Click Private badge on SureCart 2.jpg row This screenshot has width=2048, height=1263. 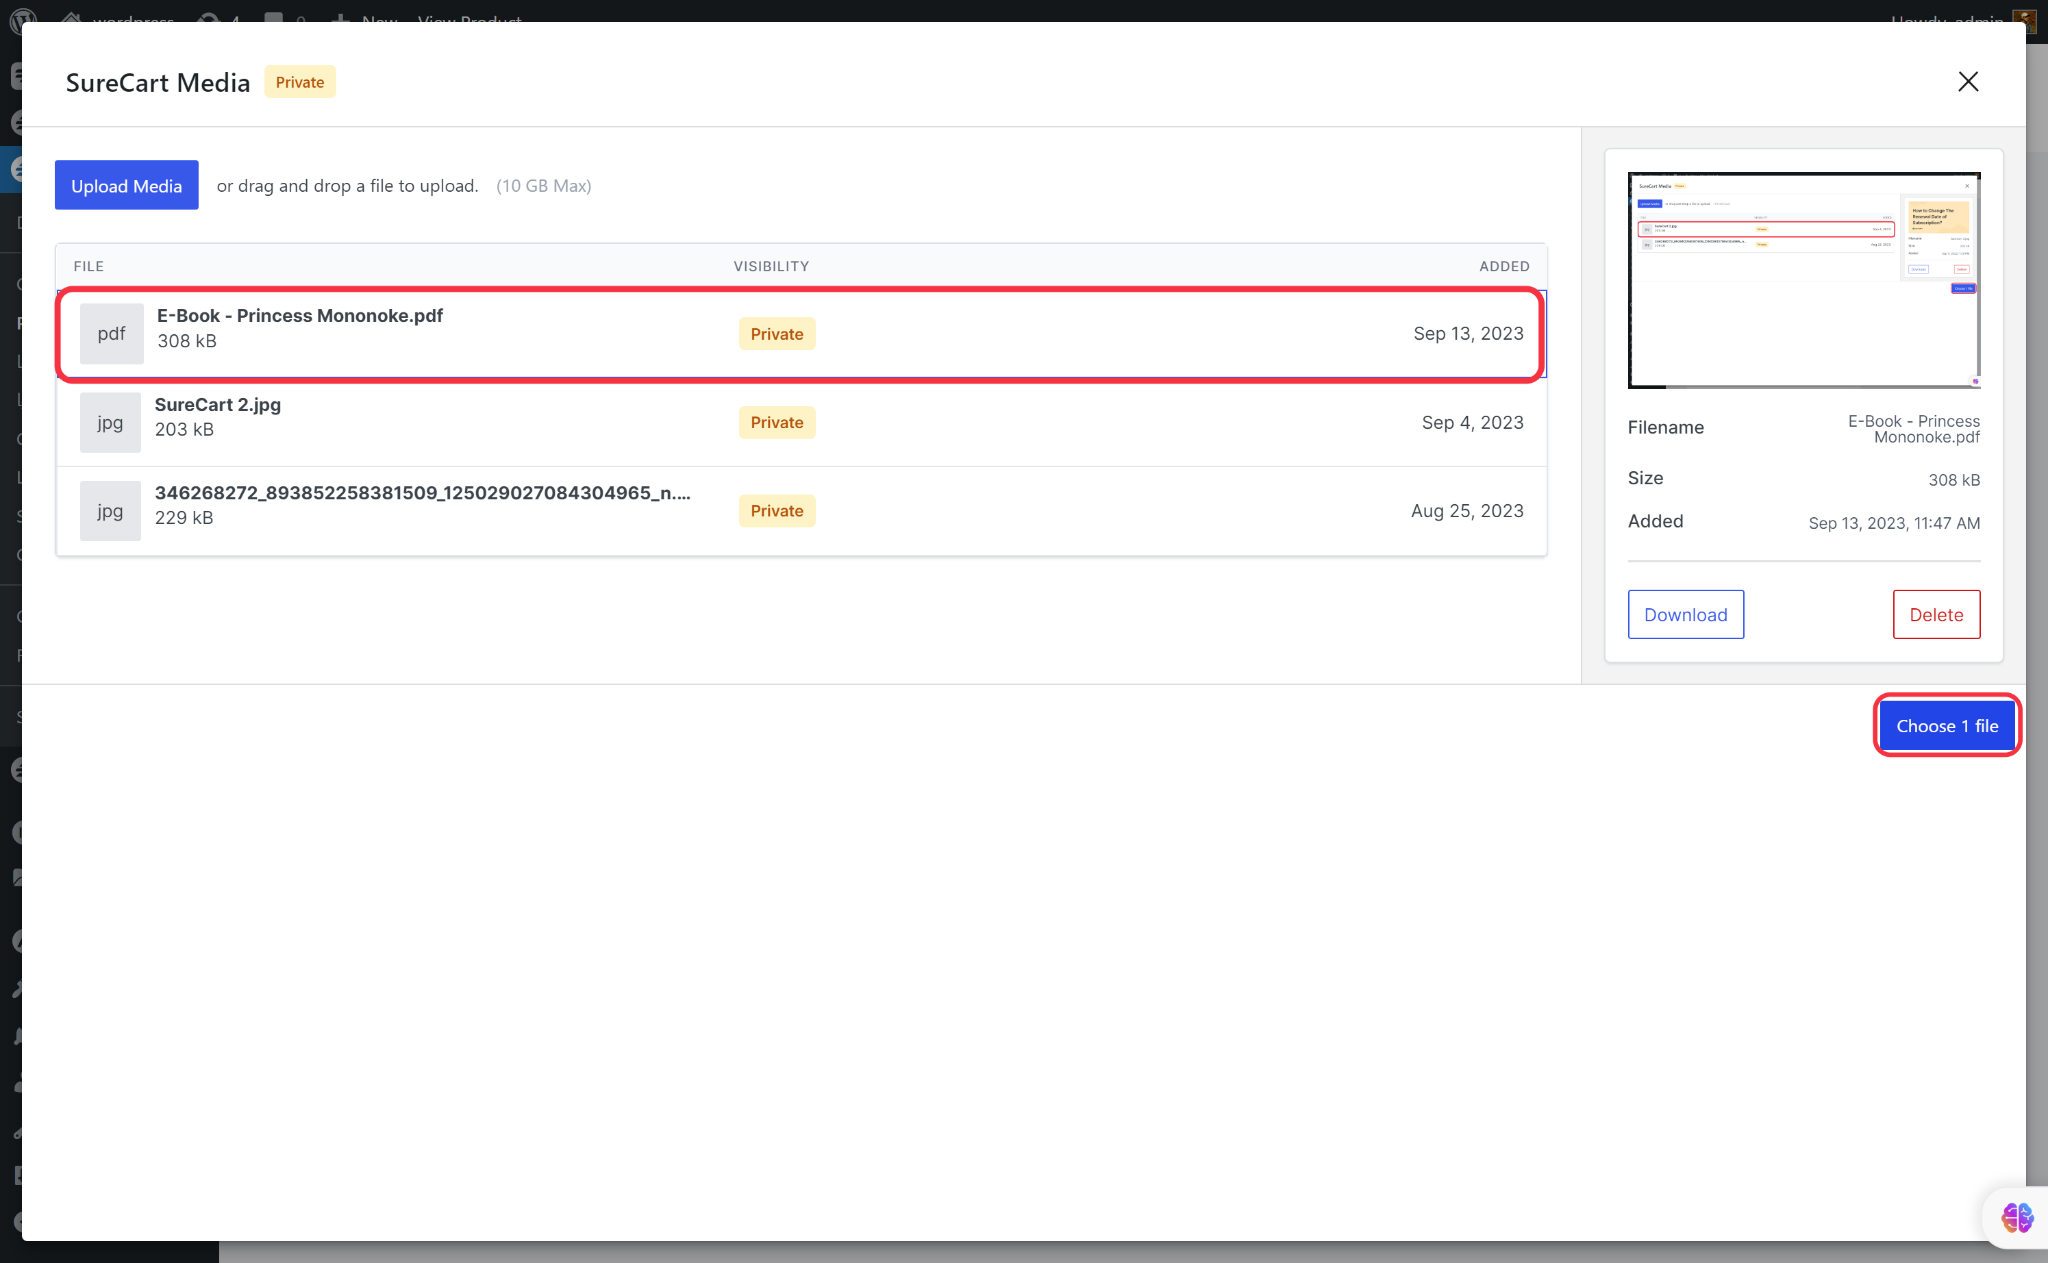point(776,422)
